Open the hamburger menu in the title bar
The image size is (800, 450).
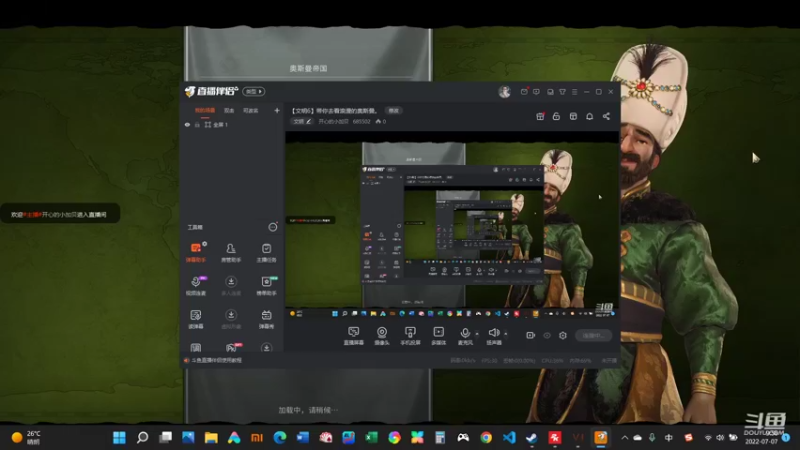pos(574,92)
